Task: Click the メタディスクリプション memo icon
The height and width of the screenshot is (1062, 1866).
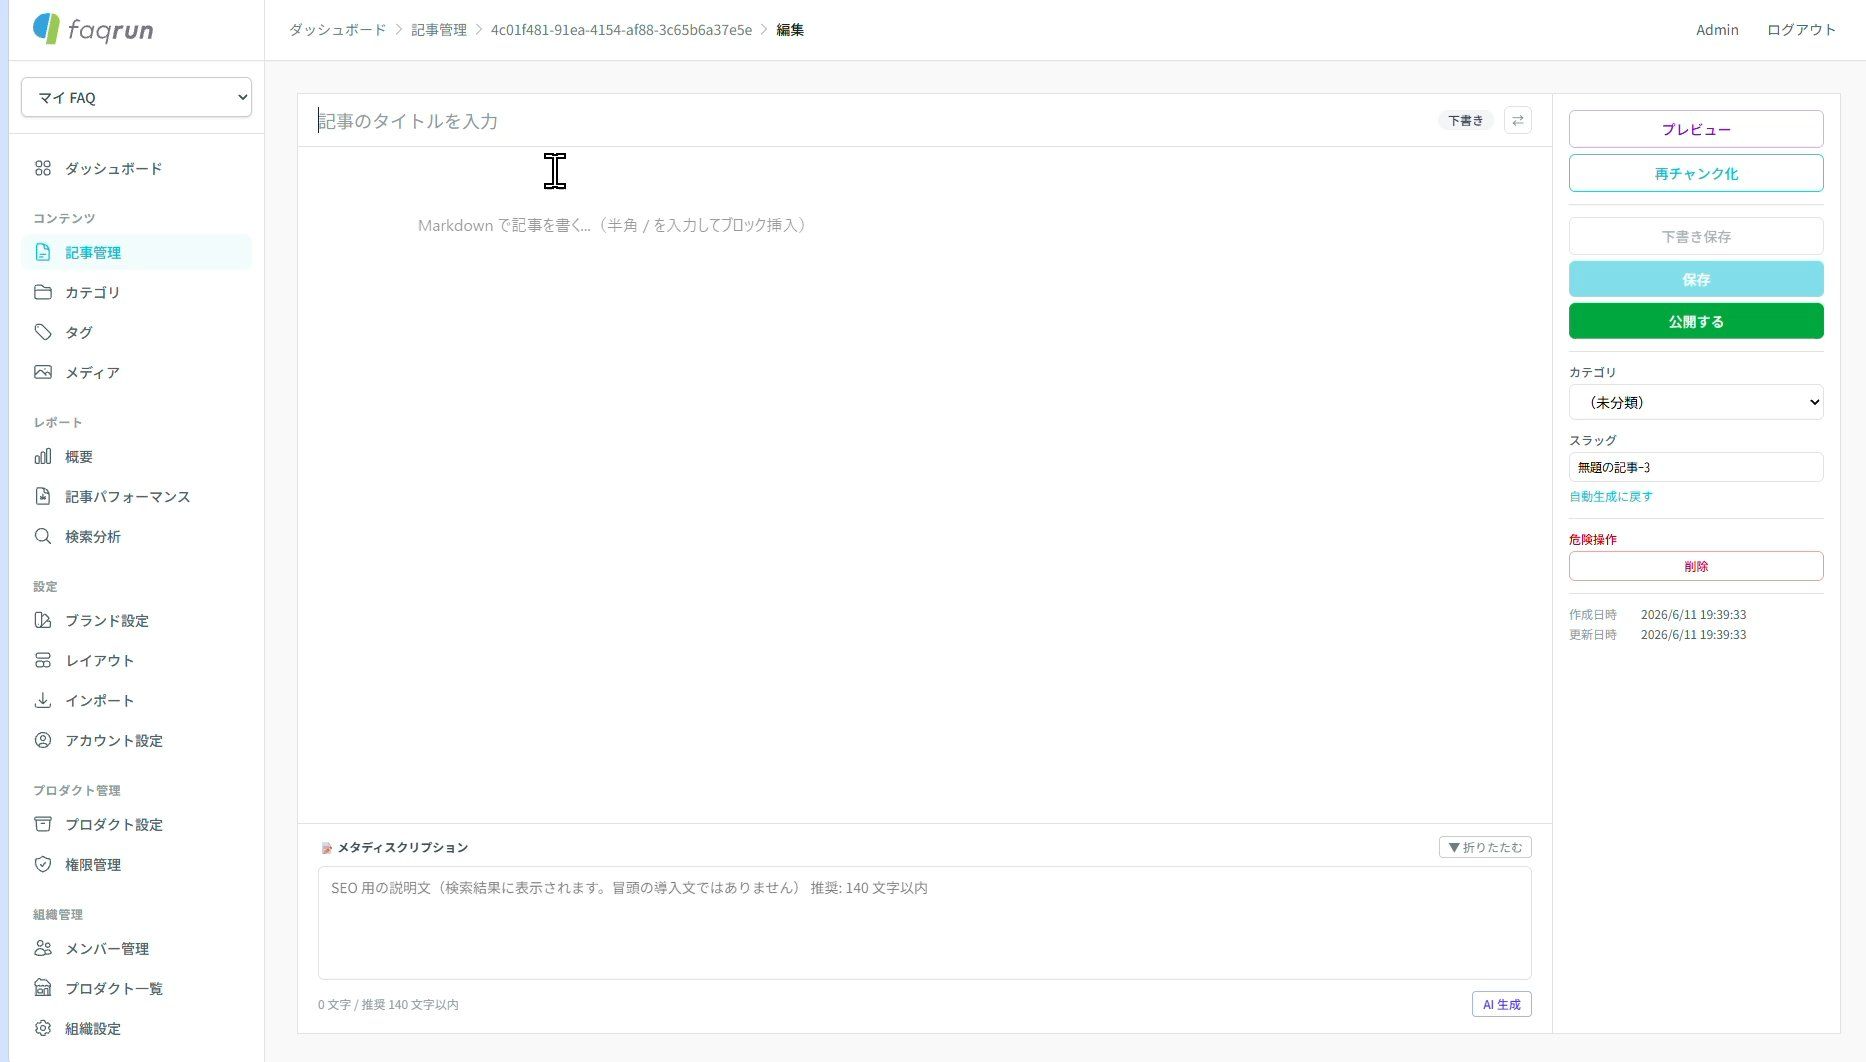Action: coord(326,848)
